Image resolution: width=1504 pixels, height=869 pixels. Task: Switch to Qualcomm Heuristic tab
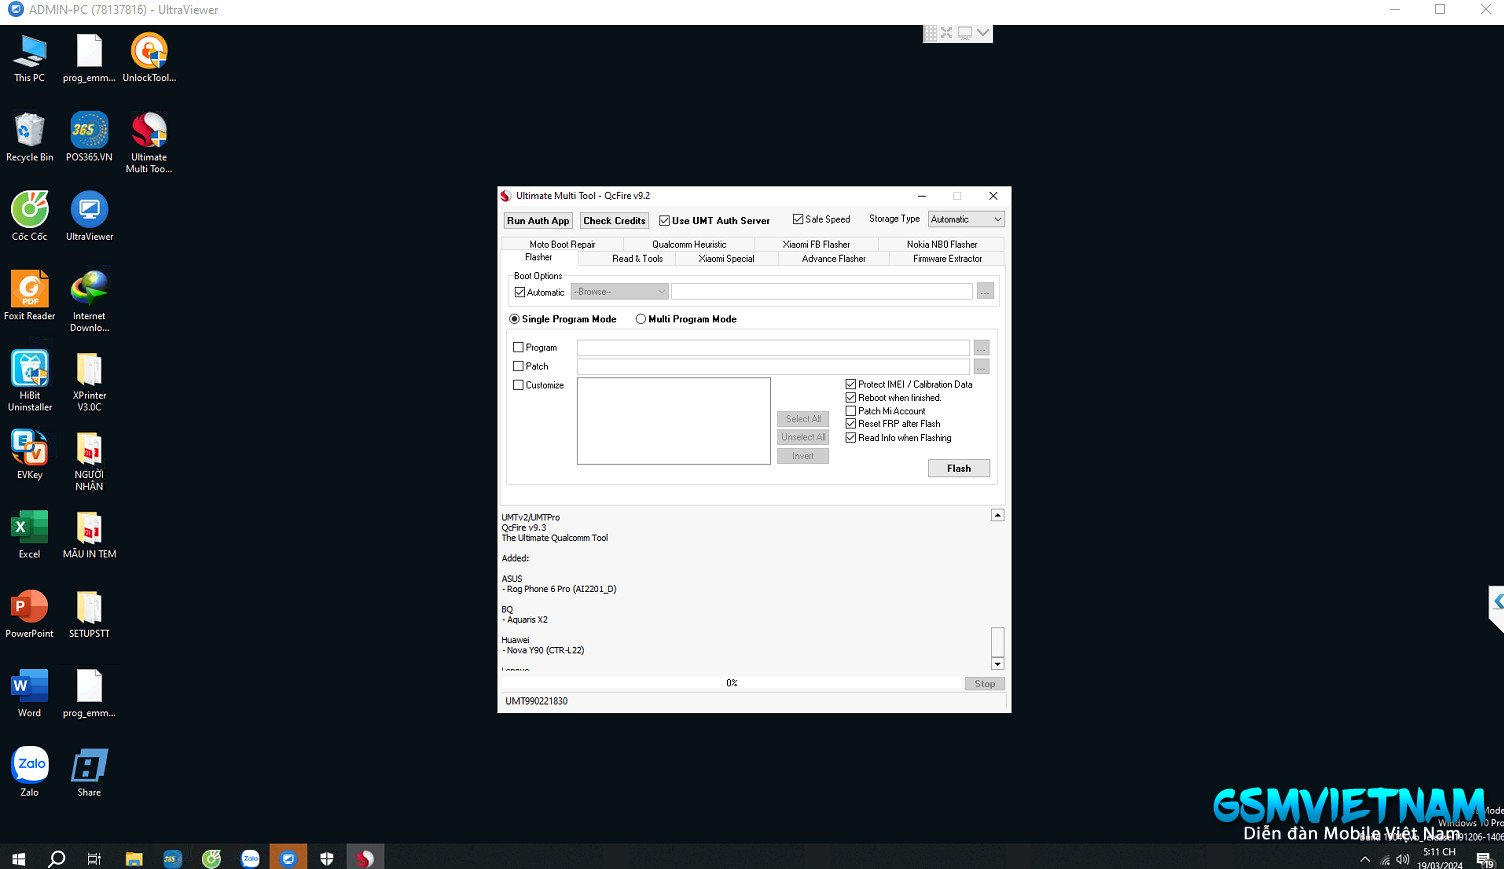pyautogui.click(x=689, y=244)
